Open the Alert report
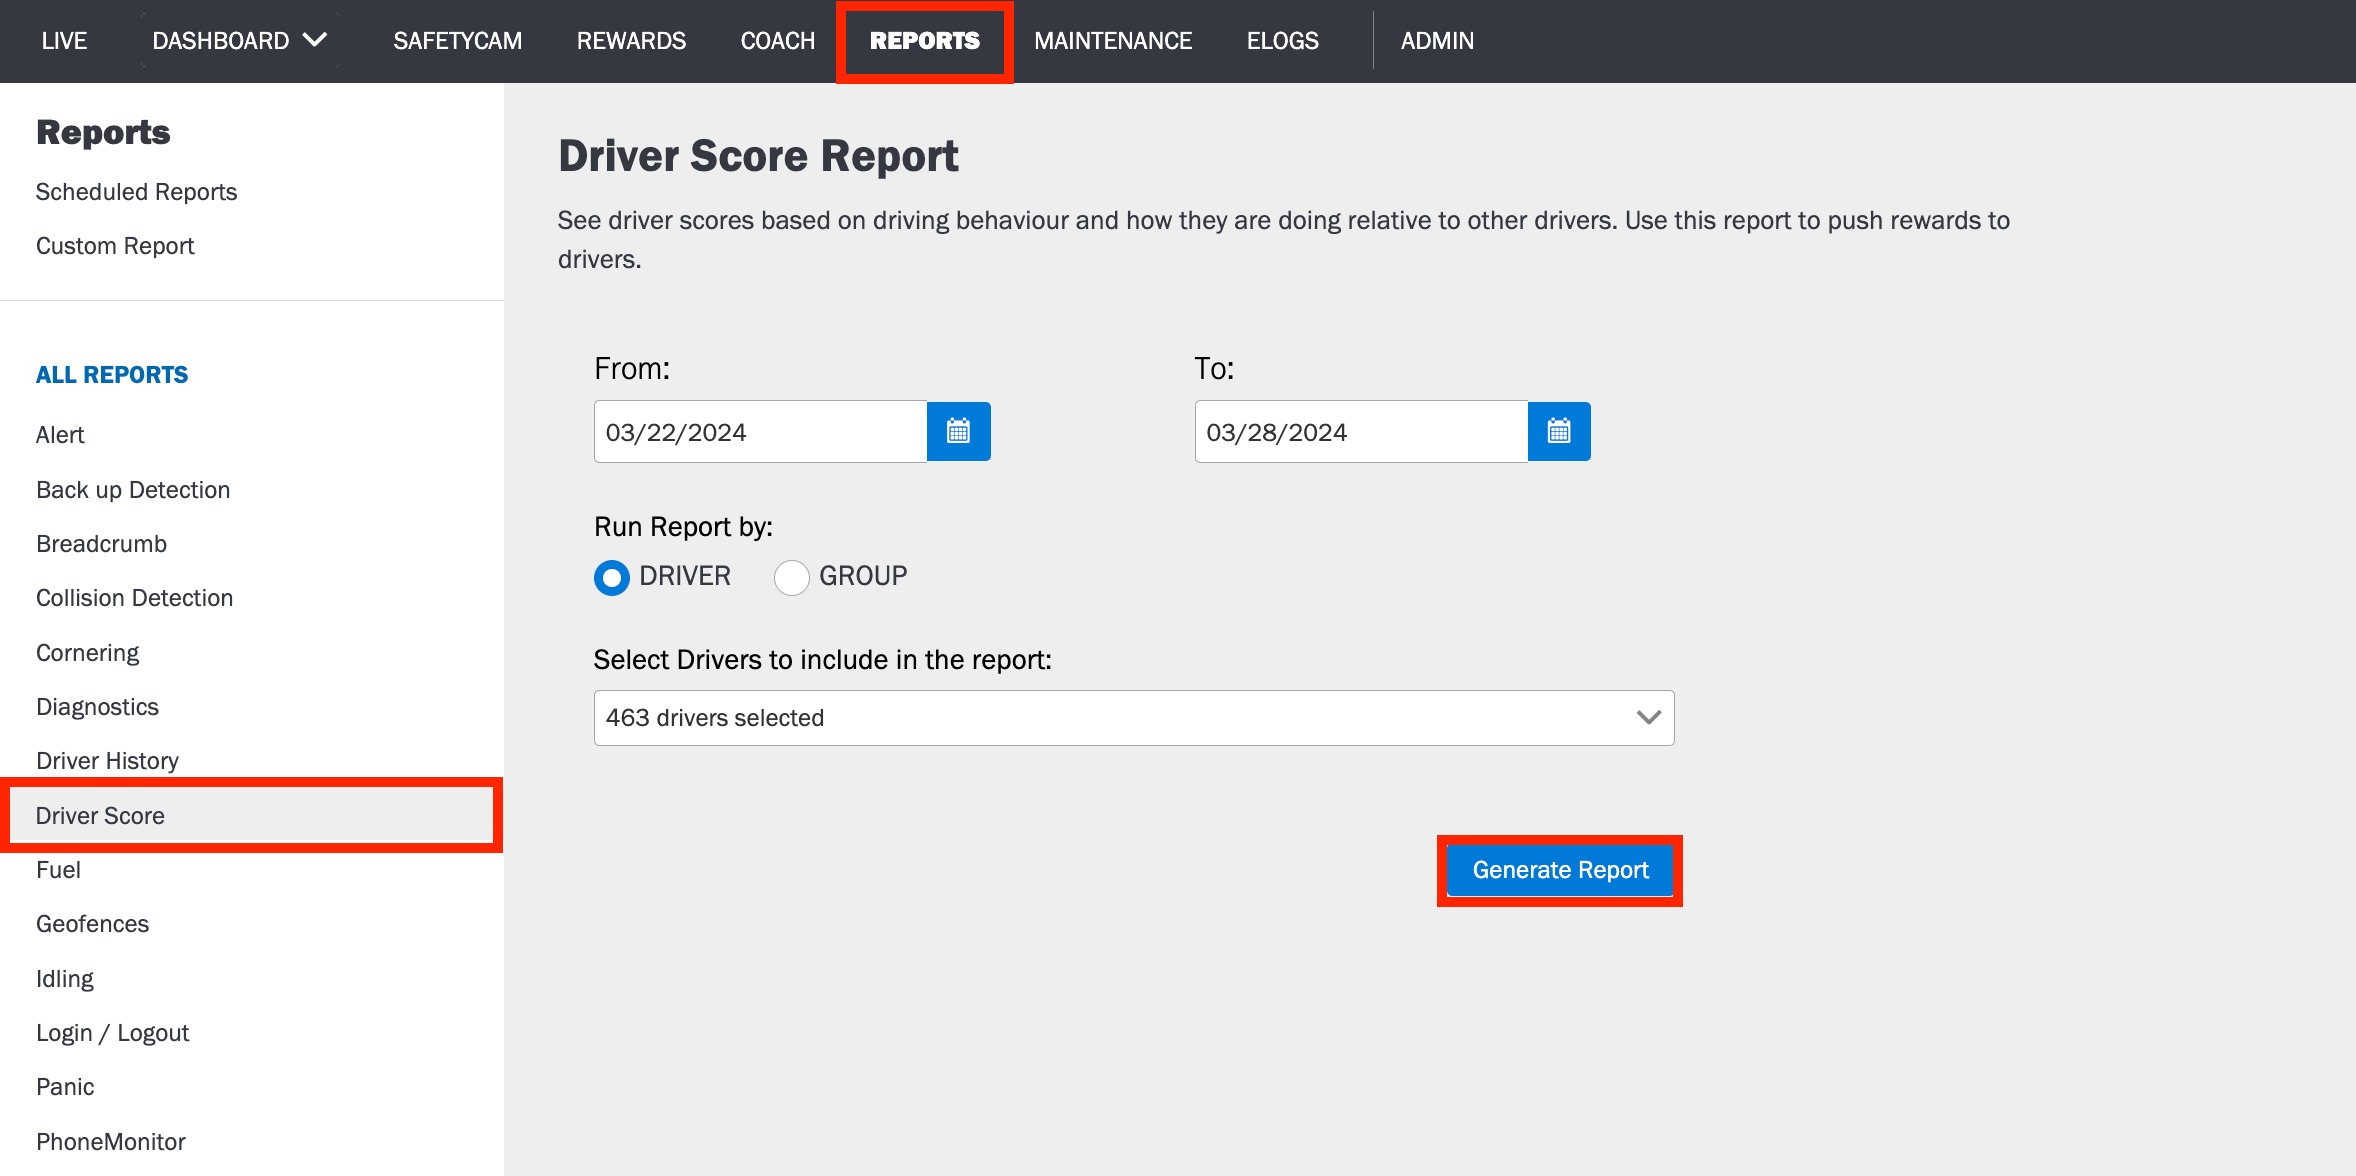Viewport: 2356px width, 1176px height. (60, 435)
